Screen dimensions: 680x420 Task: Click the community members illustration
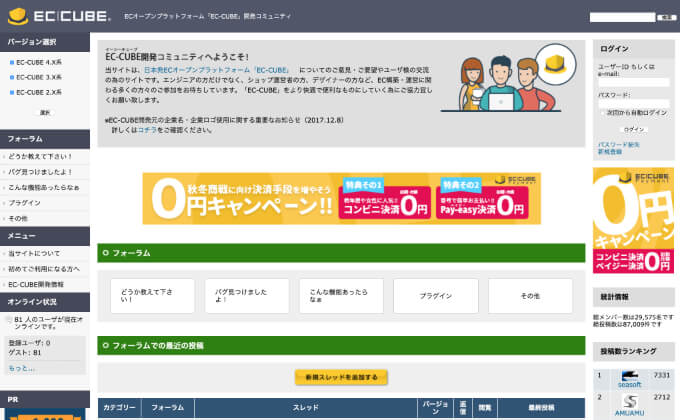pyautogui.click(x=508, y=78)
